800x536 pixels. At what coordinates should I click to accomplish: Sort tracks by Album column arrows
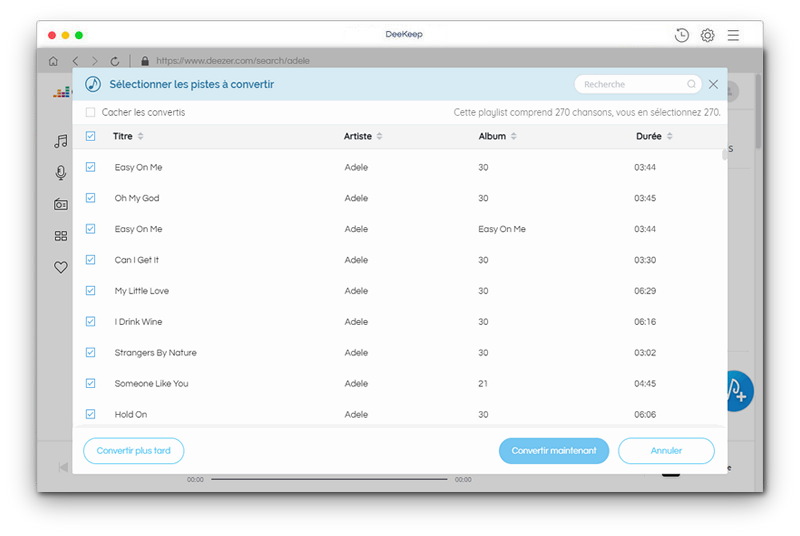(x=513, y=136)
